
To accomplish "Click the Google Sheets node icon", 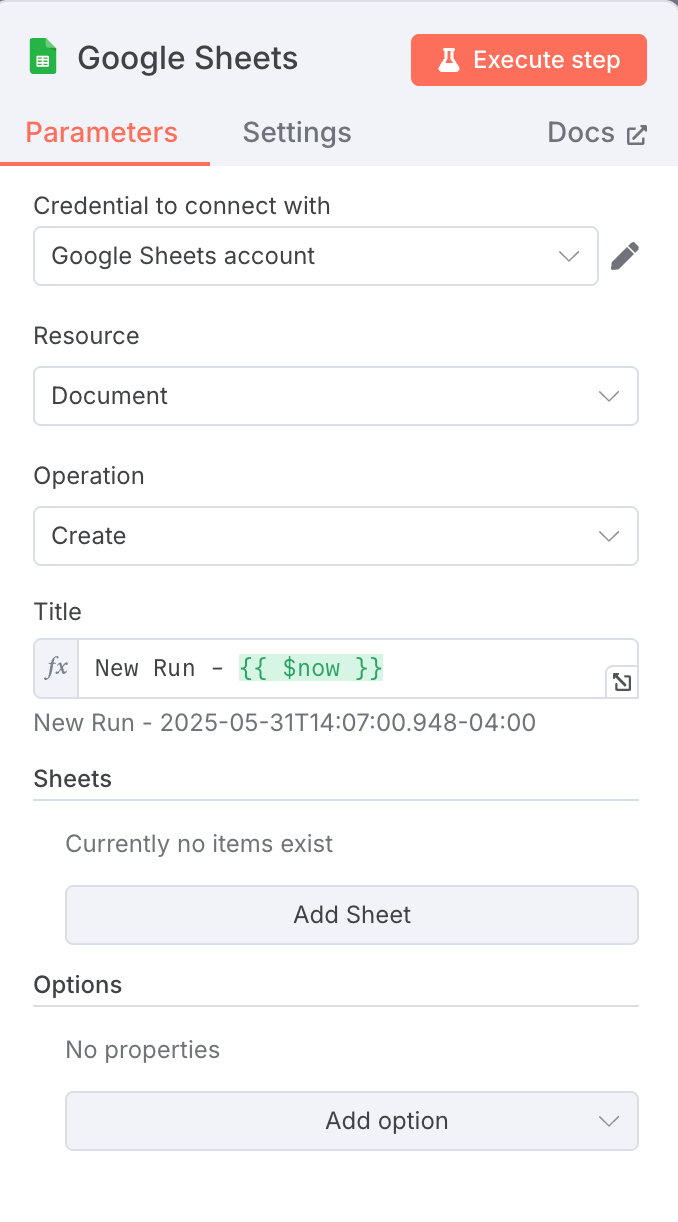I will (x=43, y=58).
